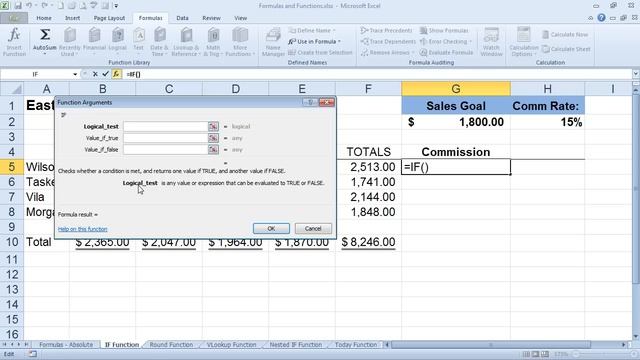Click the Select All corner button
This screenshot has height=360, width=640.
tap(12, 89)
